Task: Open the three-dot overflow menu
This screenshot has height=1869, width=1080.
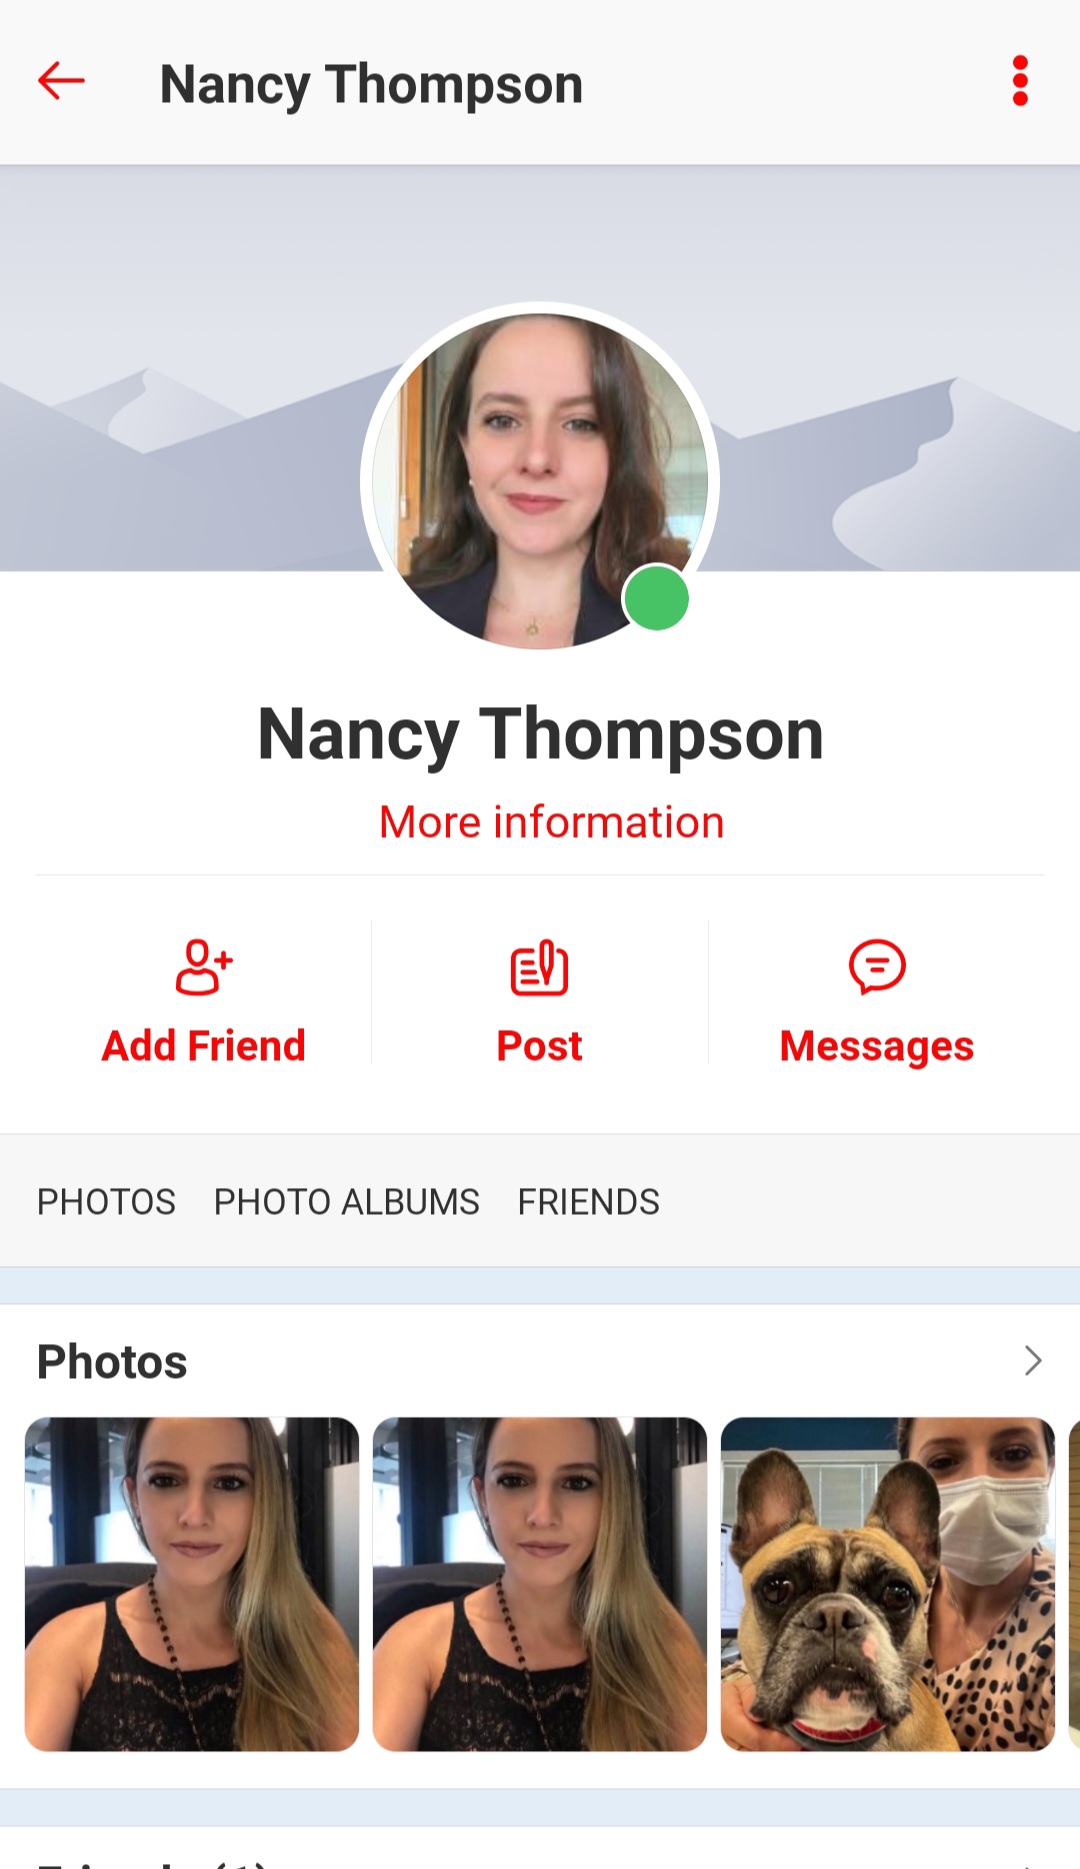Action: coord(1020,81)
